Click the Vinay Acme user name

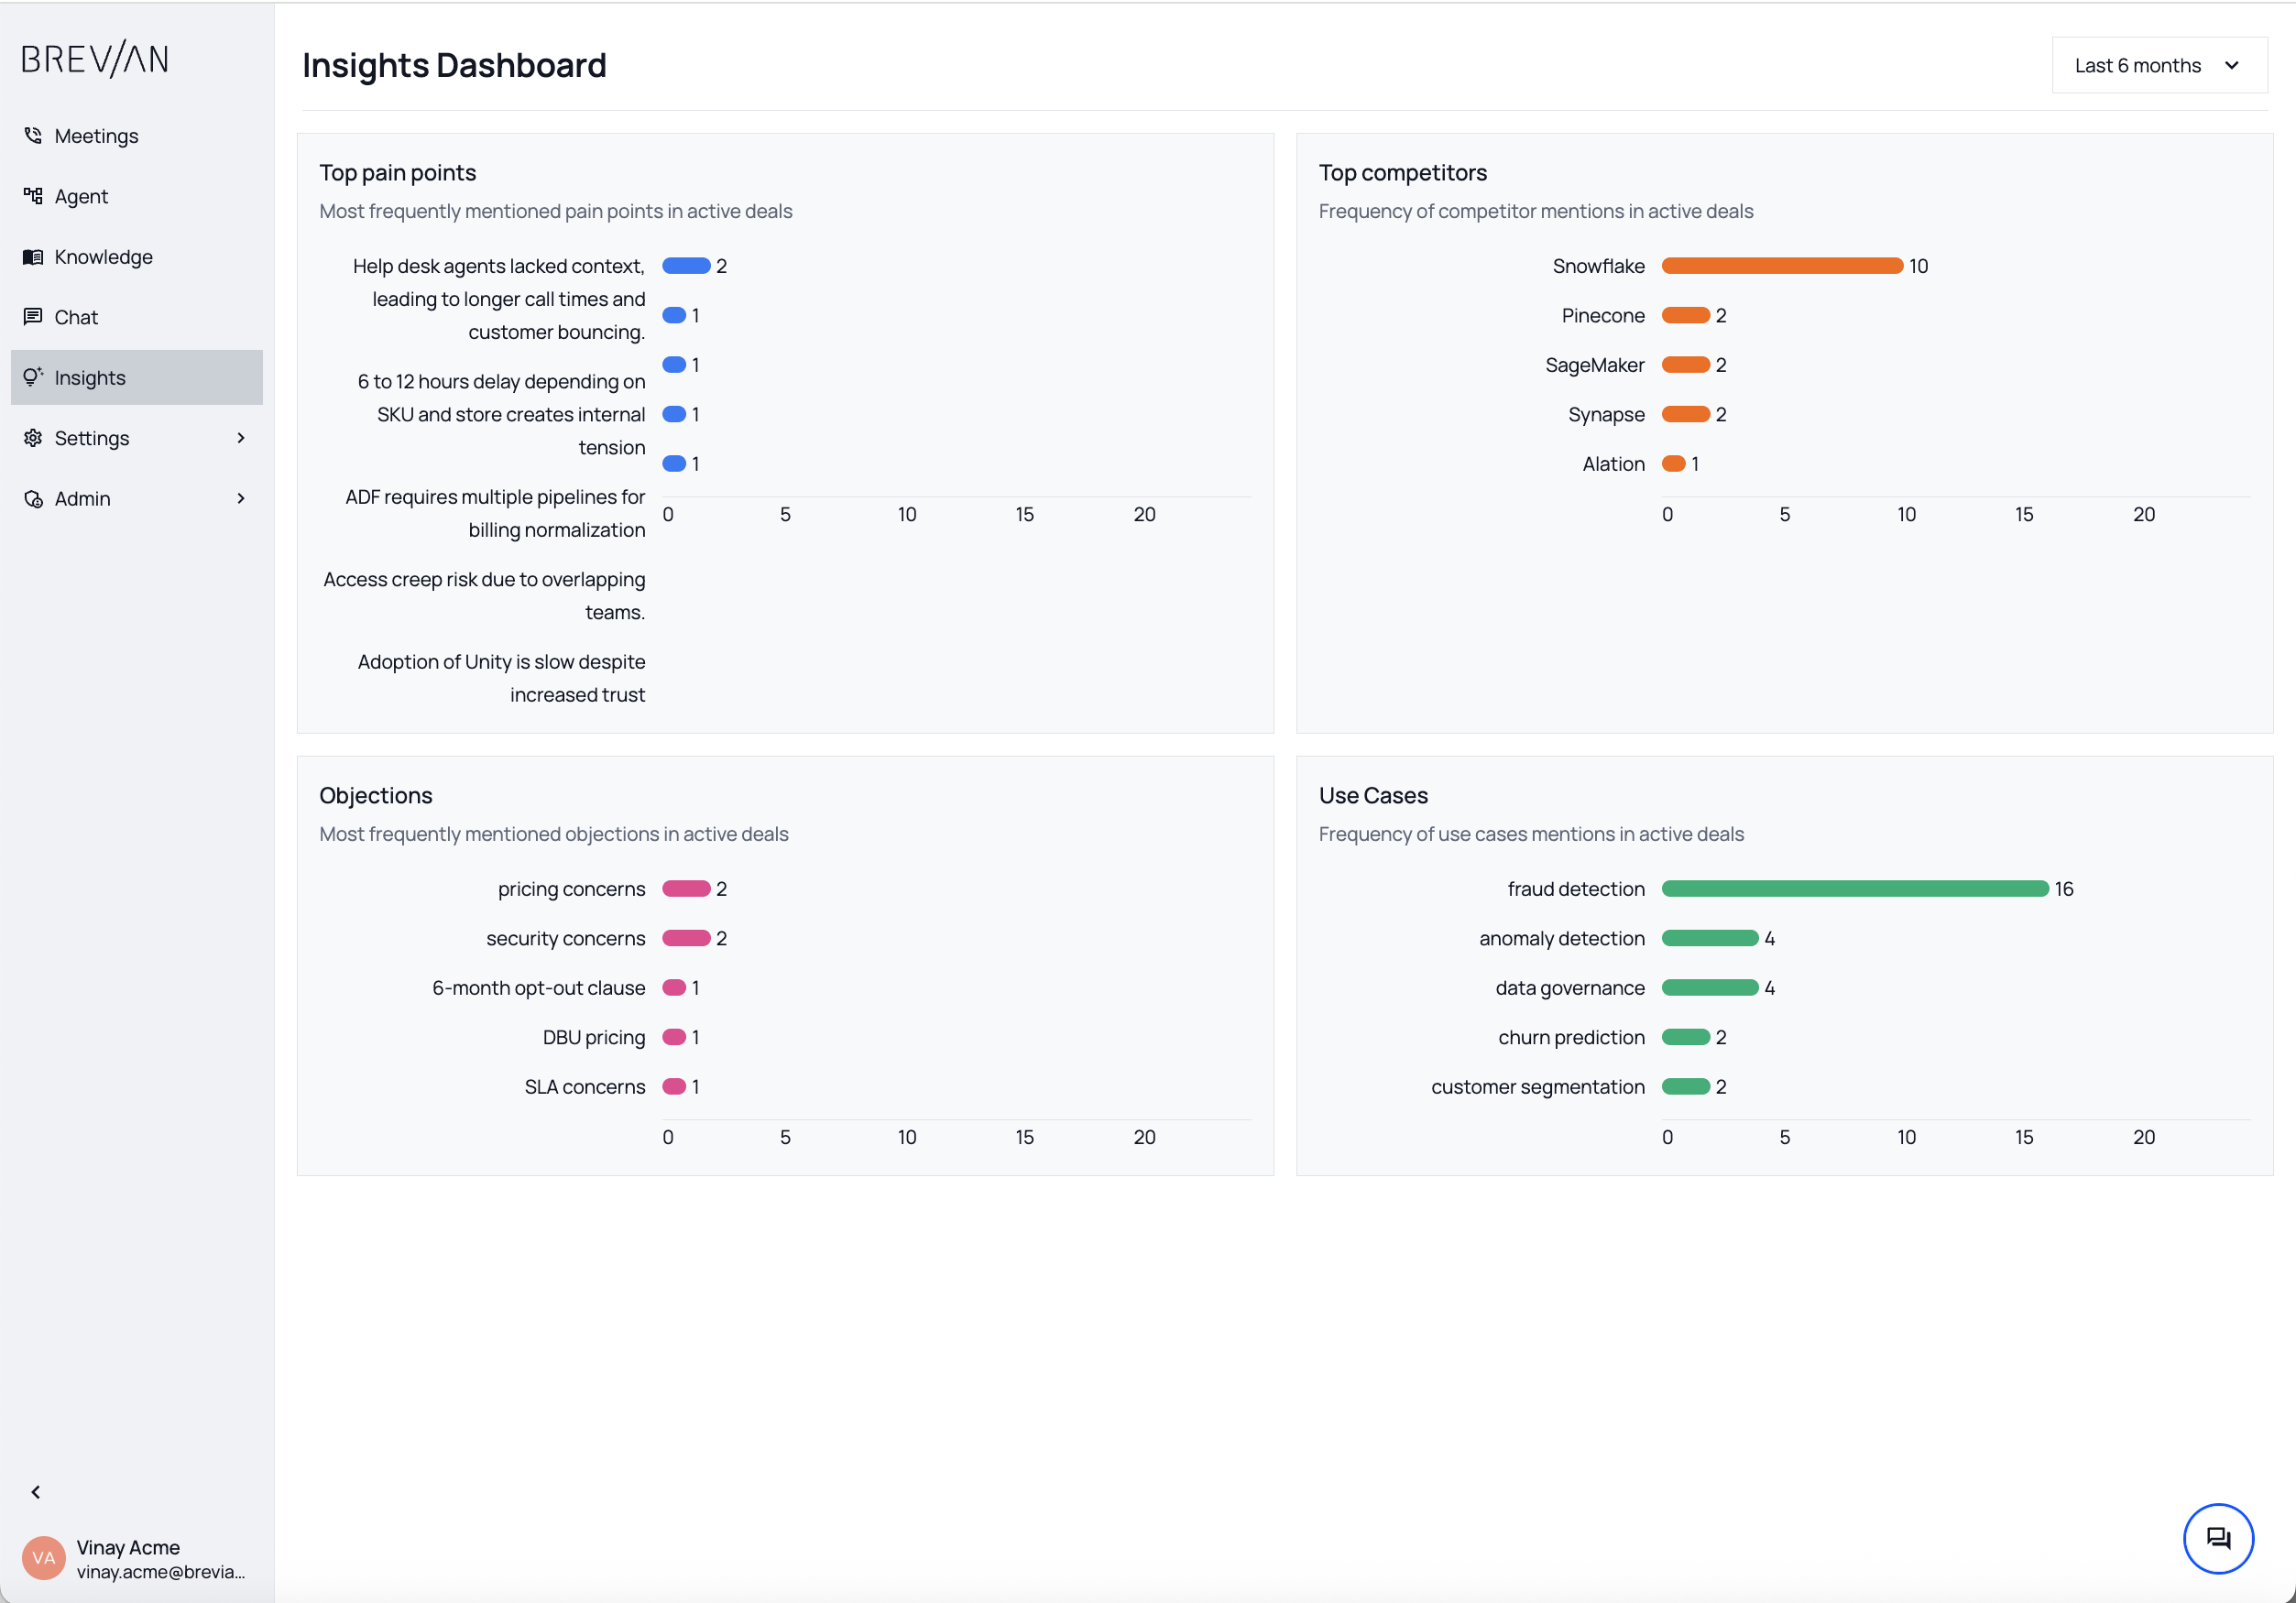(128, 1547)
